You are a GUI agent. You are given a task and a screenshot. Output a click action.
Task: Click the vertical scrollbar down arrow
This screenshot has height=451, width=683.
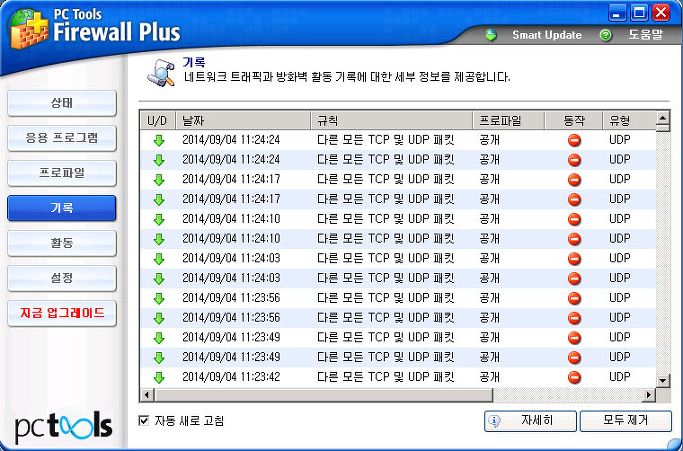point(663,380)
